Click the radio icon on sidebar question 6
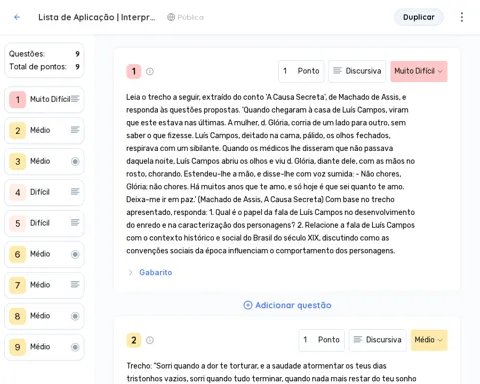The height and width of the screenshot is (384, 480). (75, 254)
